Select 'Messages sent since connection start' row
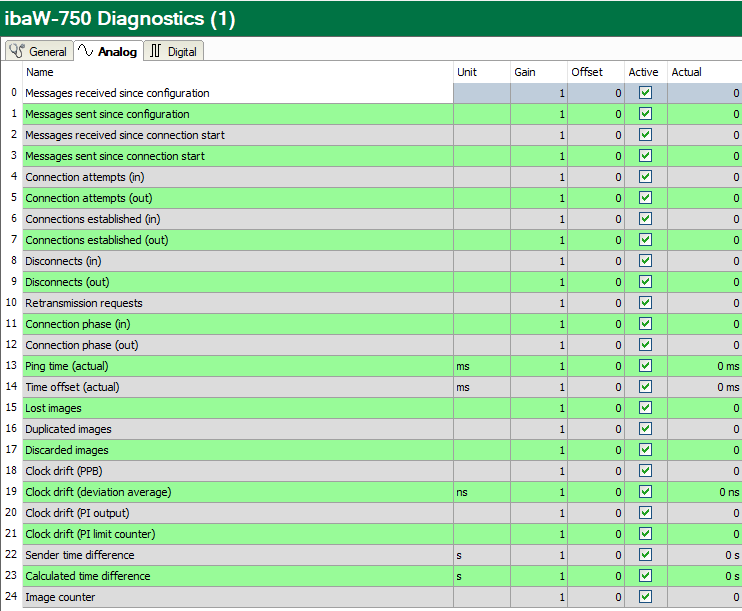 [x=382, y=156]
